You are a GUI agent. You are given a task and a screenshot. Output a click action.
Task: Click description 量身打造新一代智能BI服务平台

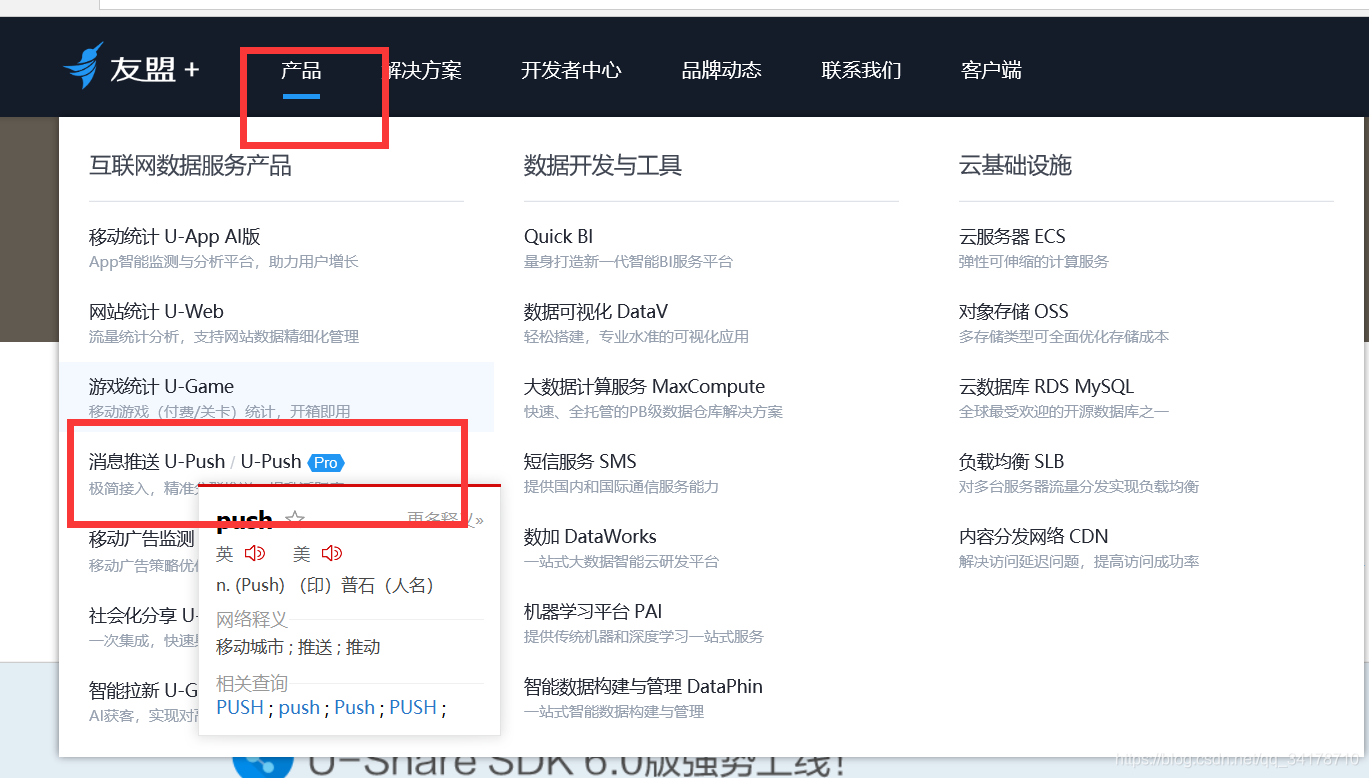coord(628,262)
